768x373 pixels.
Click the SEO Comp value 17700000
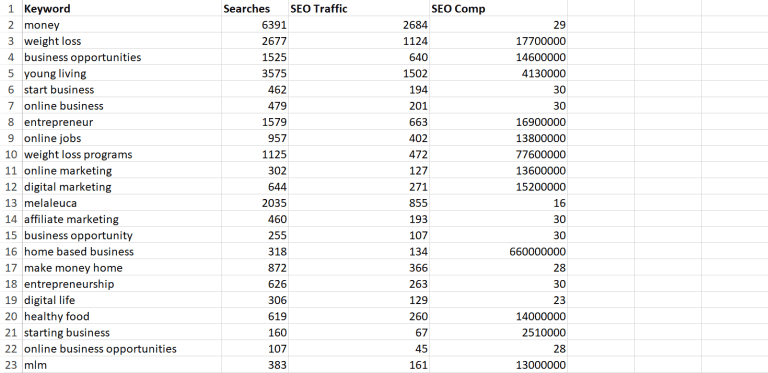[498, 41]
